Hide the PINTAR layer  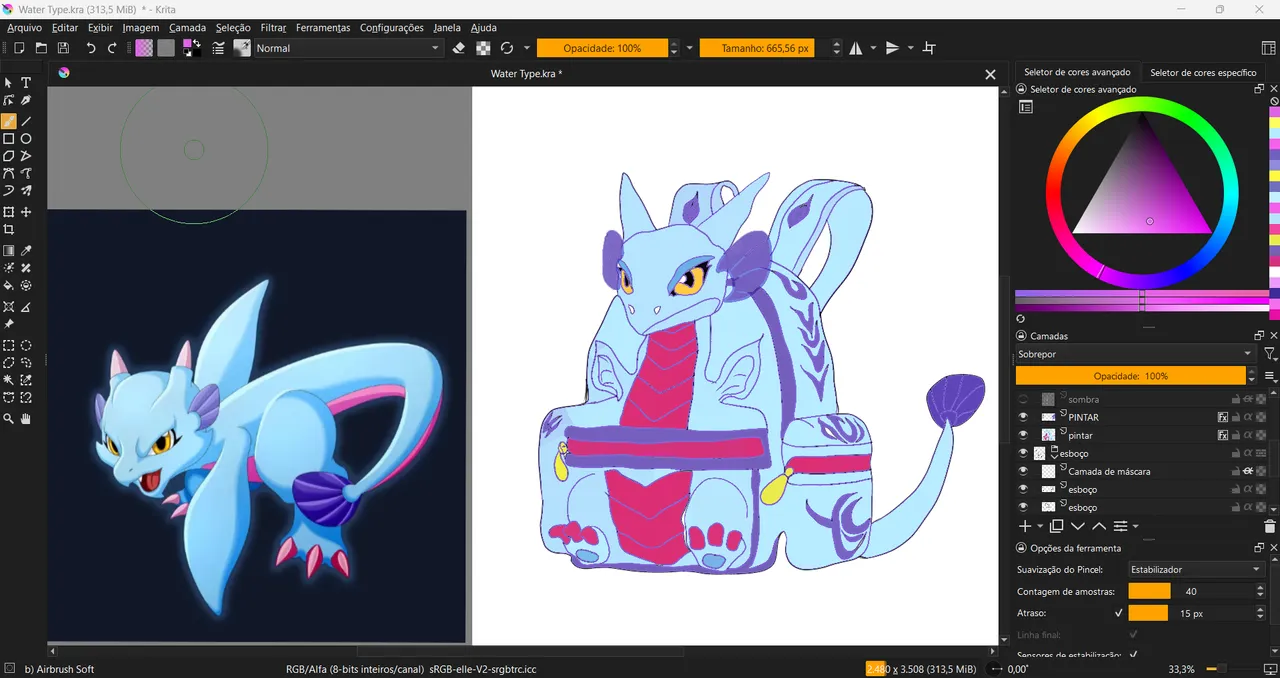tap(1022, 417)
